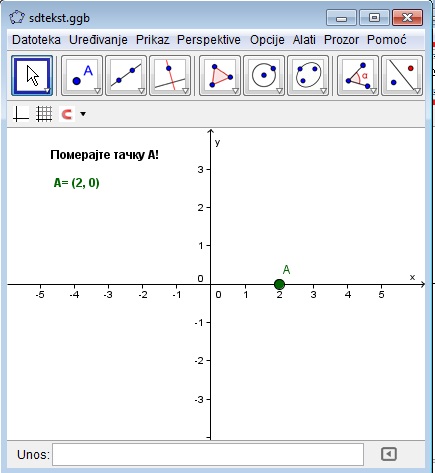The image size is (435, 473).
Task: Toggle the coordinate axes display
Action: click(x=21, y=114)
